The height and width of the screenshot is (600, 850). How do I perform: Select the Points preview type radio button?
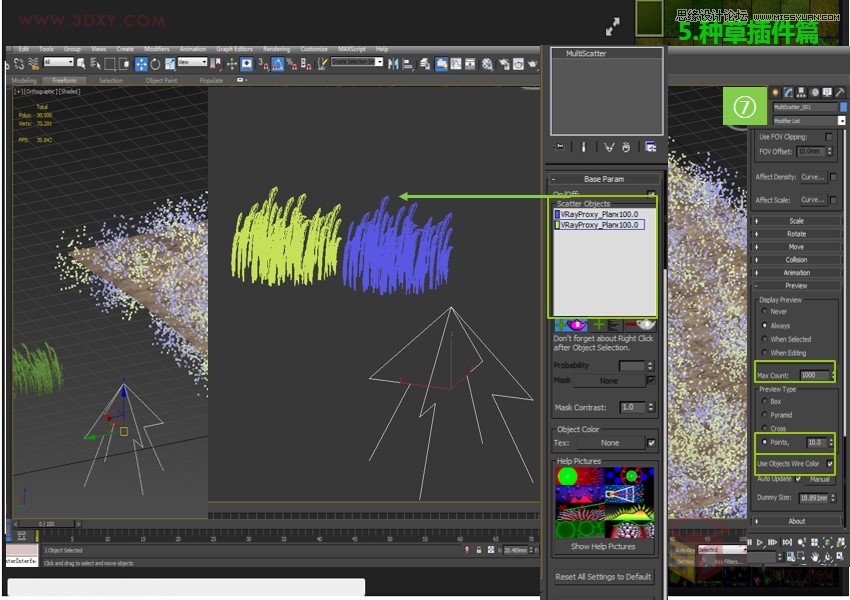pyautogui.click(x=765, y=441)
